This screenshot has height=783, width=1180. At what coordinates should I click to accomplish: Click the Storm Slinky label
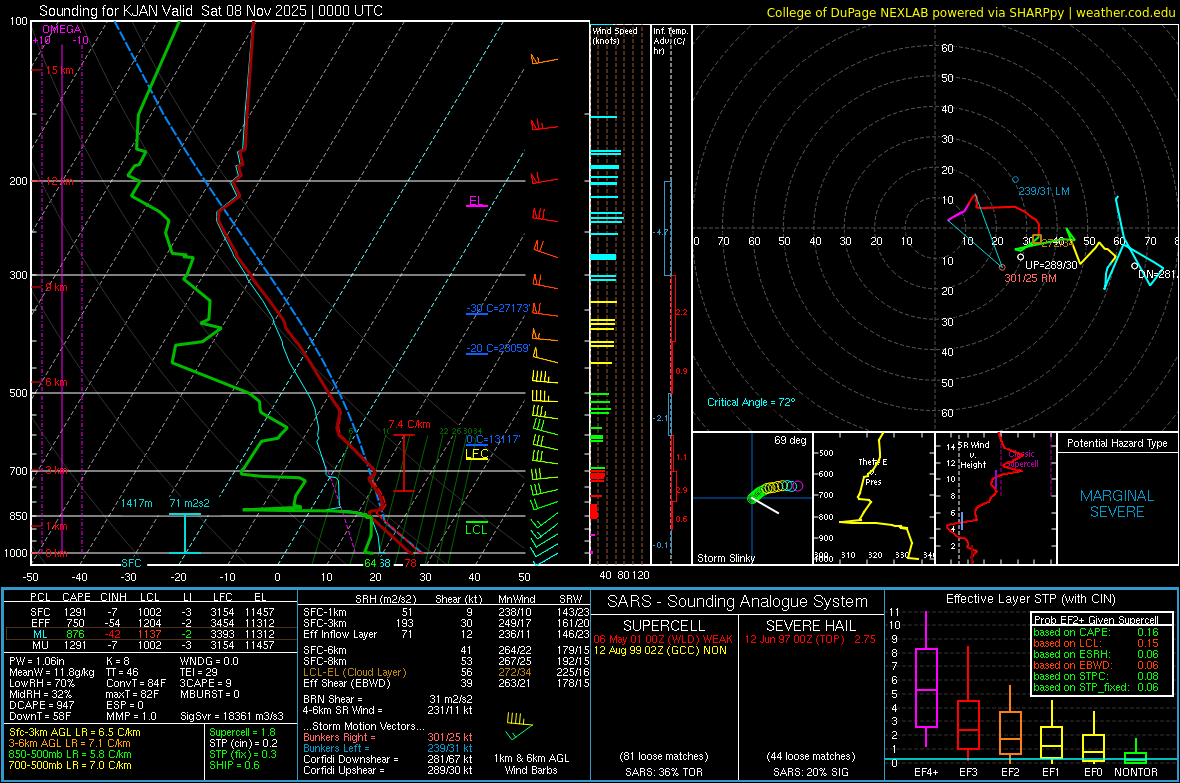coord(726,558)
